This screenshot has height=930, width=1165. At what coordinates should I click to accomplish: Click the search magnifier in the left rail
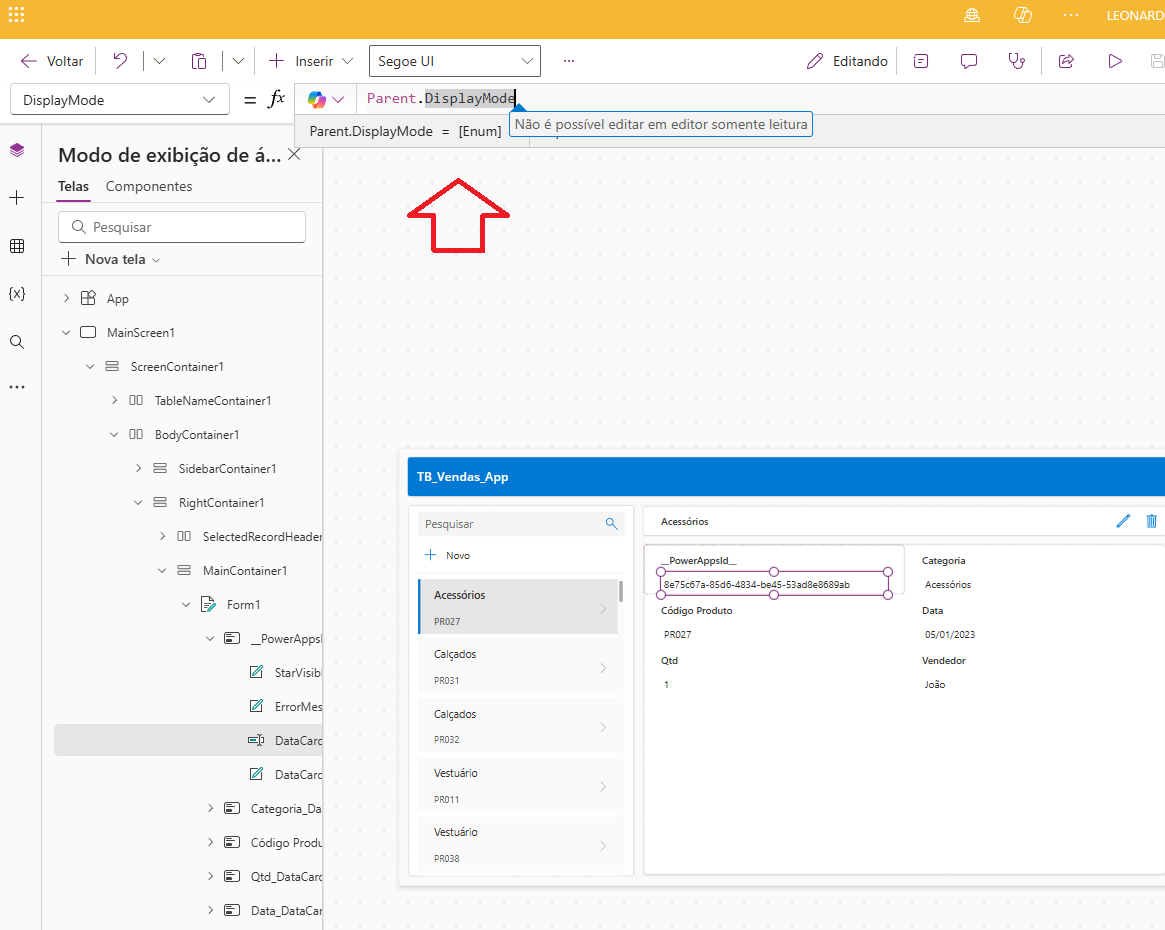pos(17,342)
